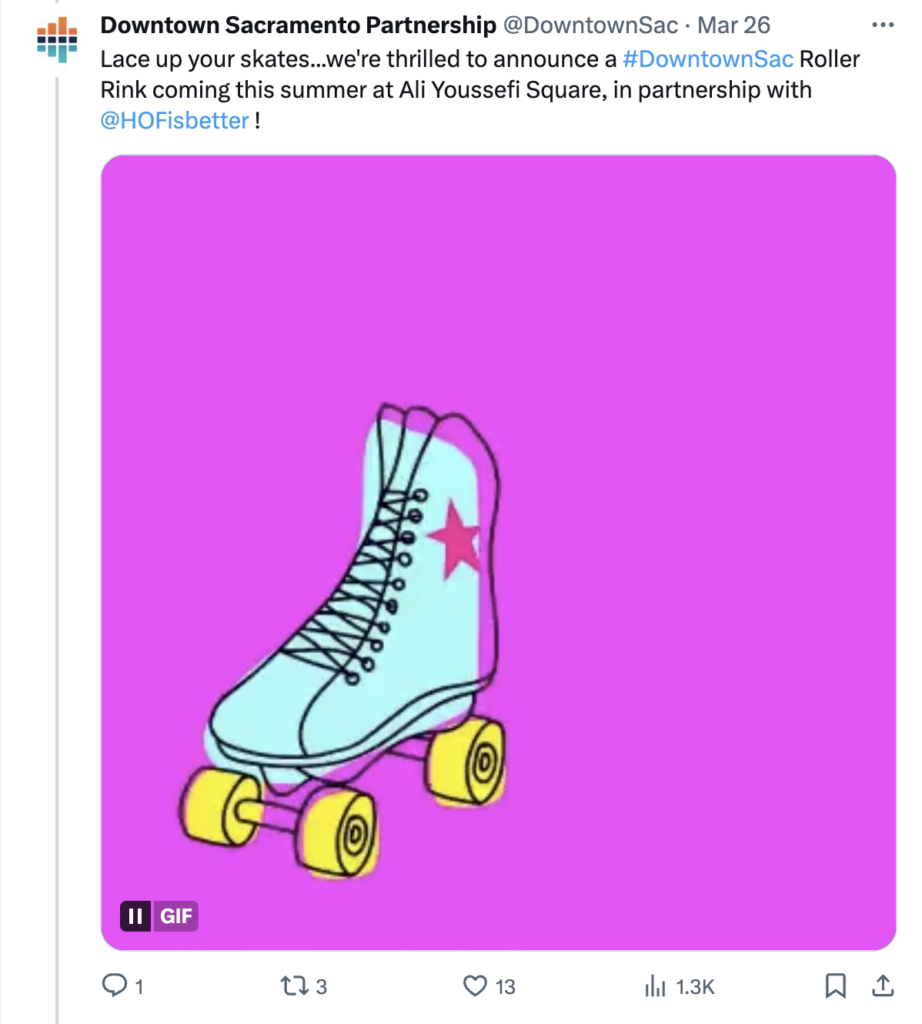922x1024 pixels.
Task: Open the Mar 26 timestamp link
Action: tap(734, 25)
